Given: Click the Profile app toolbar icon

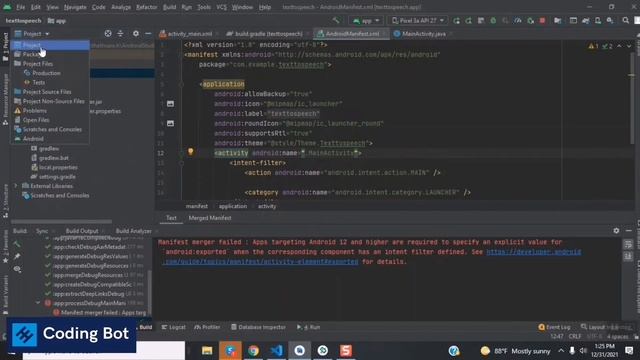Looking at the screenshot, I should coord(518,20).
